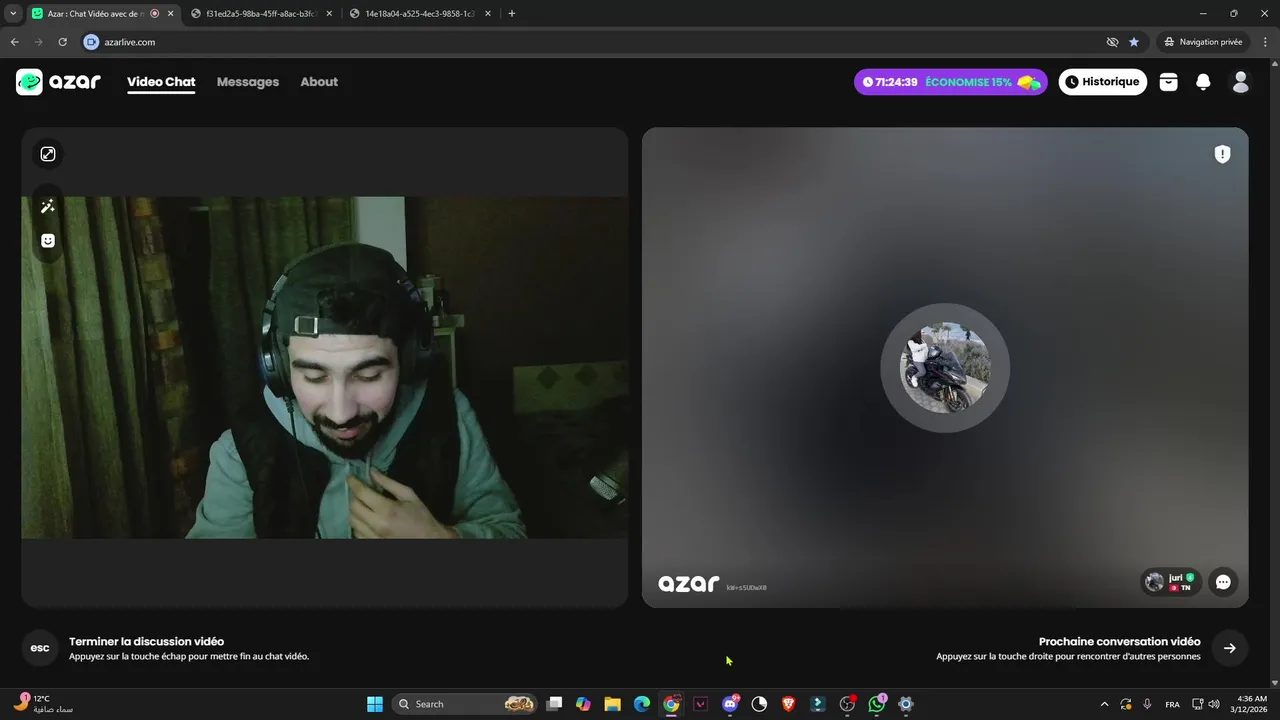Open the face sticker filter icon
The image size is (1280, 720).
pos(48,241)
